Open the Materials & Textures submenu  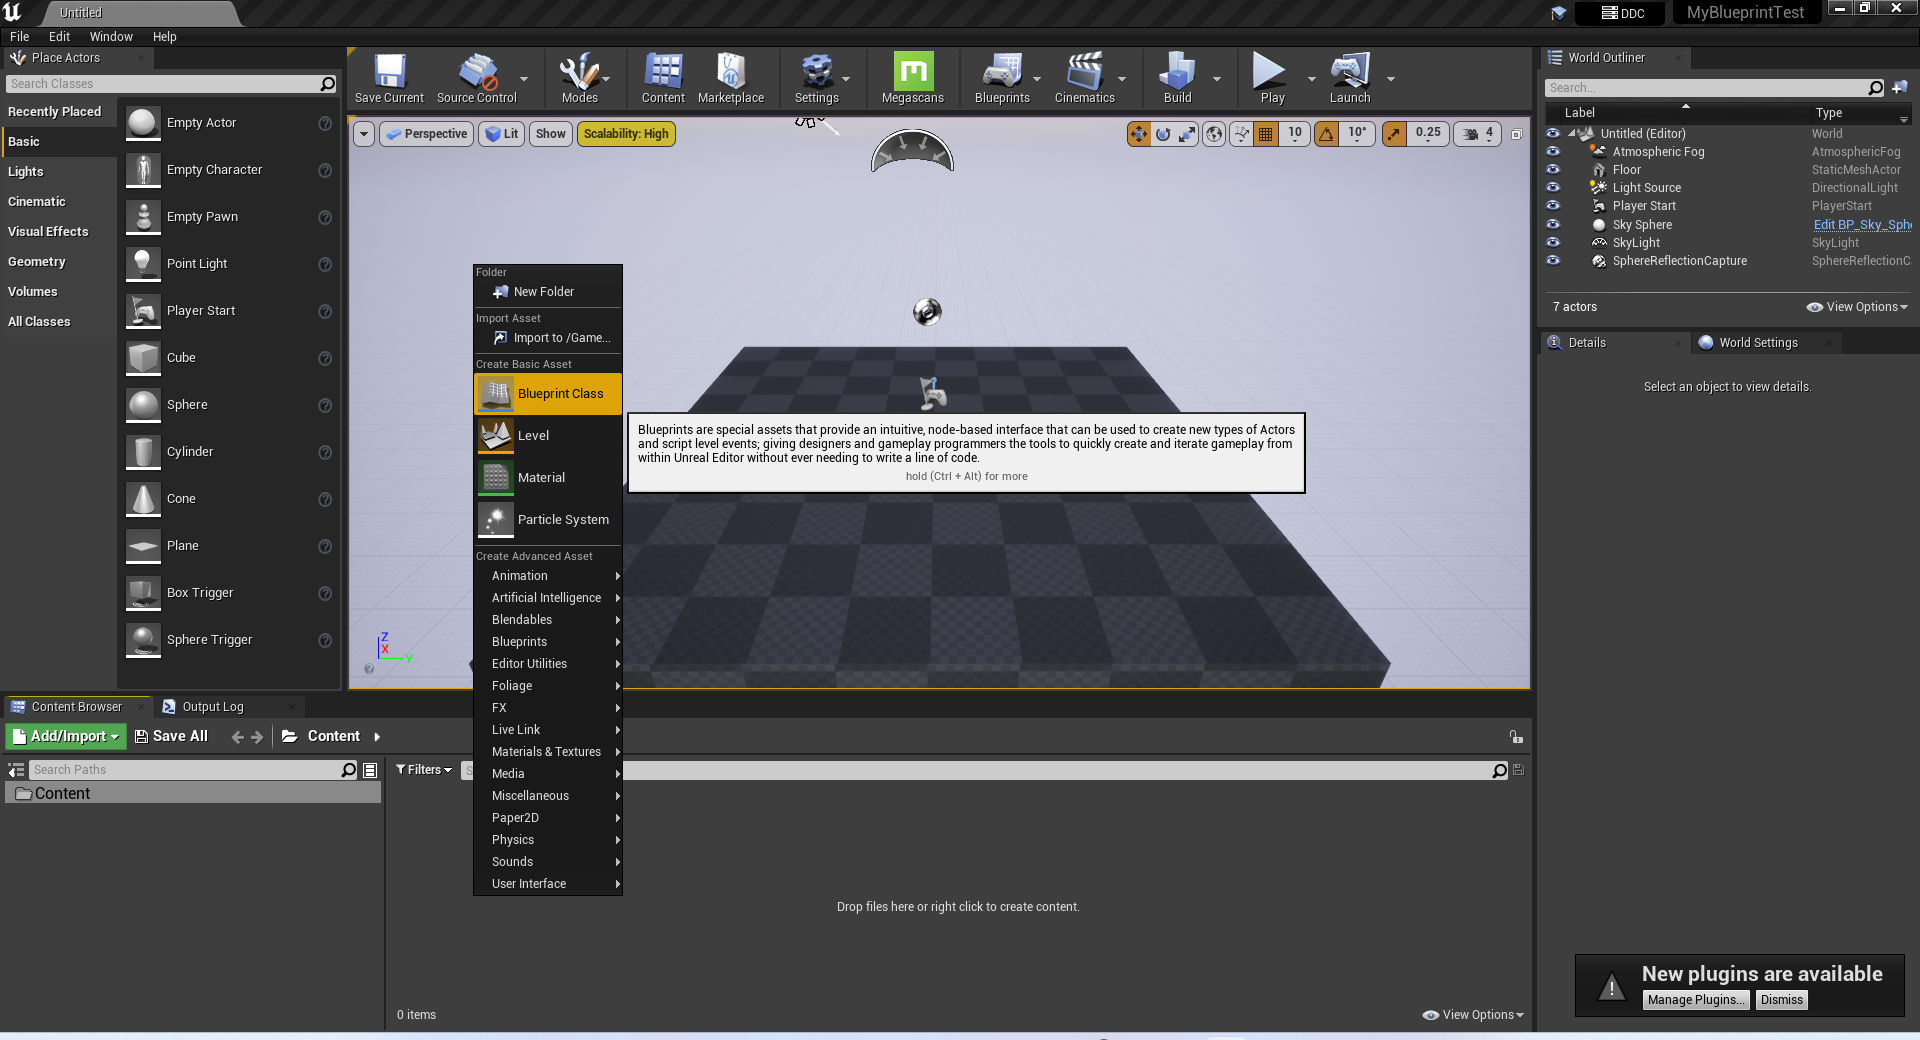(548, 752)
